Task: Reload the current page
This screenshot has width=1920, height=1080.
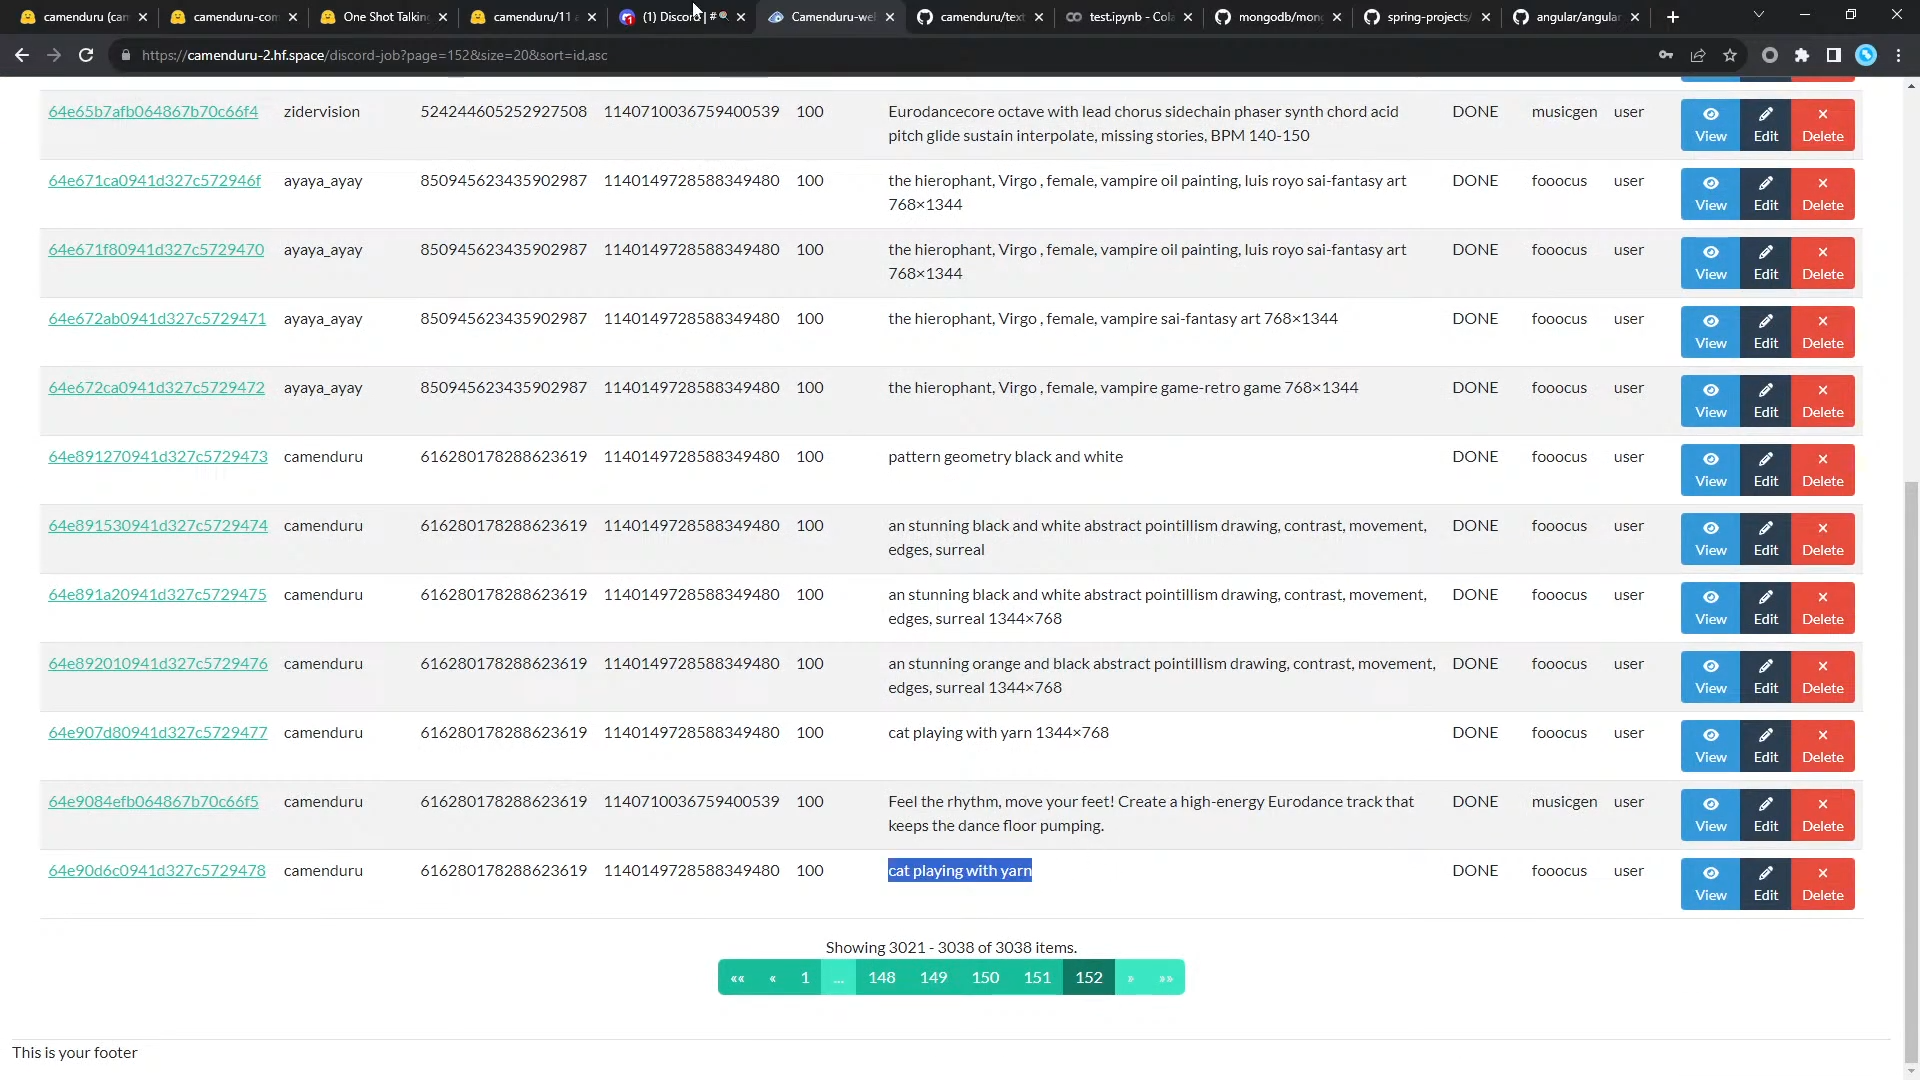Action: pos(86,55)
